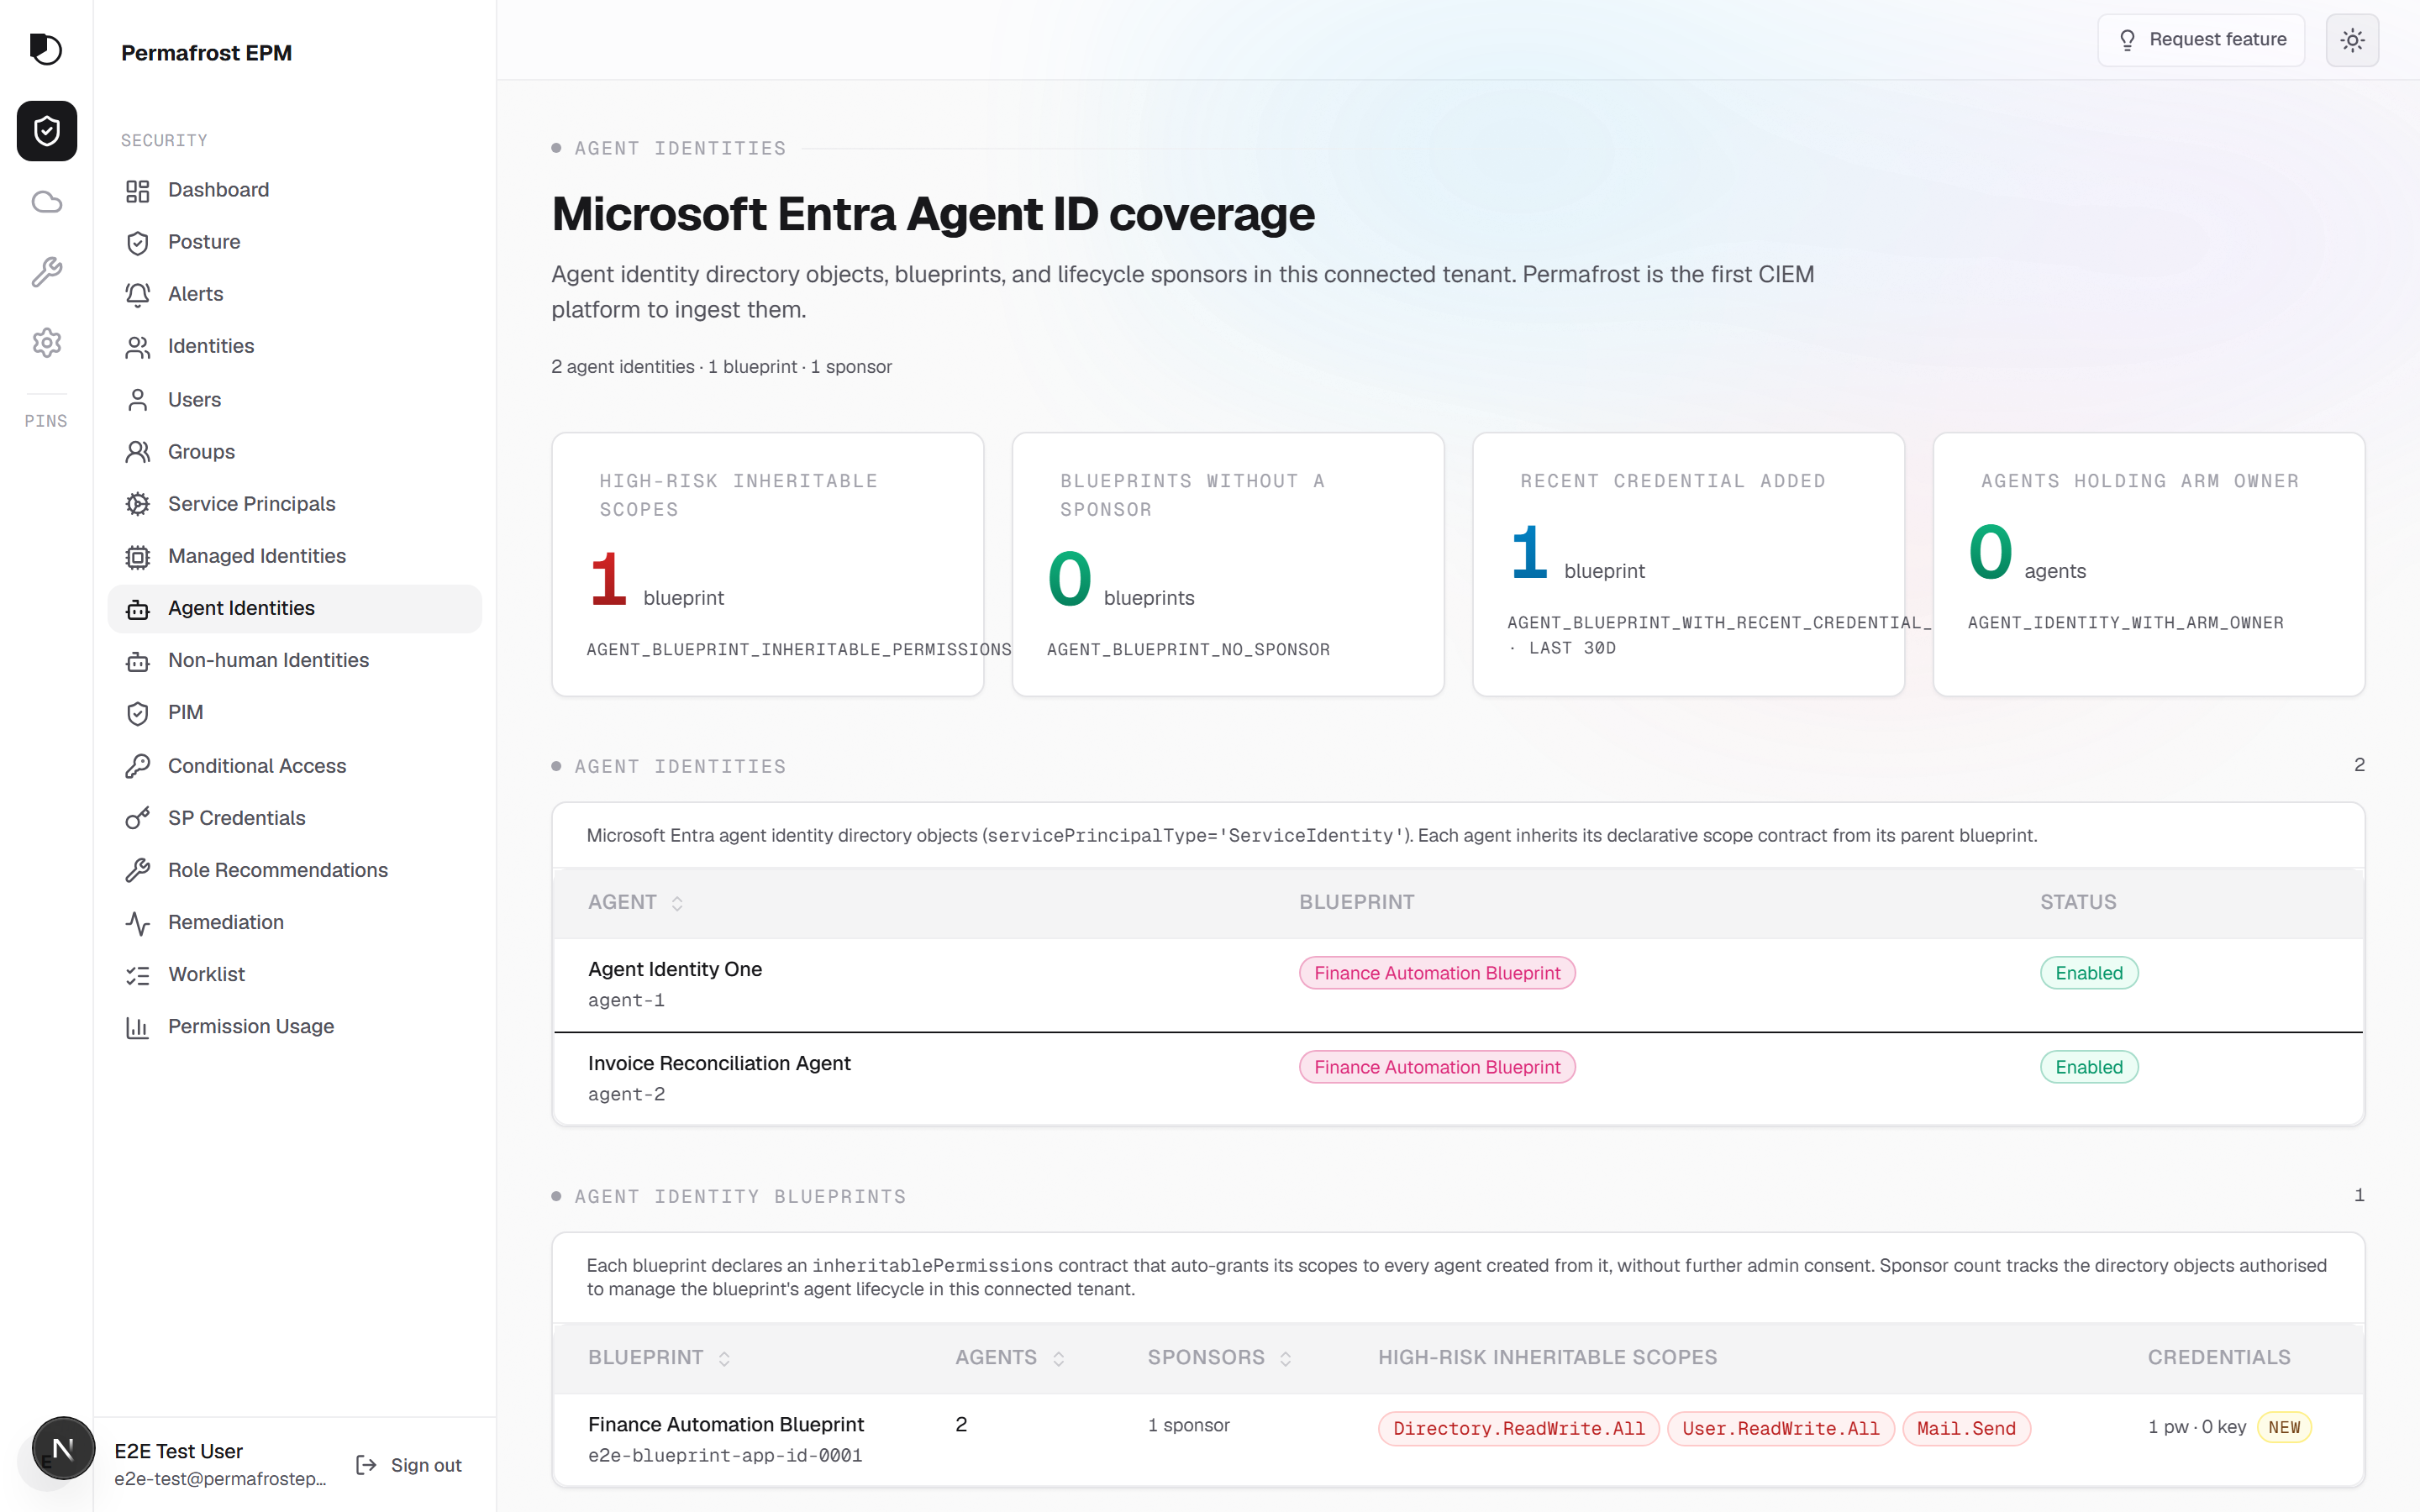The width and height of the screenshot is (2420, 1512).
Task: Click the Alerts bell icon
Action: [138, 294]
